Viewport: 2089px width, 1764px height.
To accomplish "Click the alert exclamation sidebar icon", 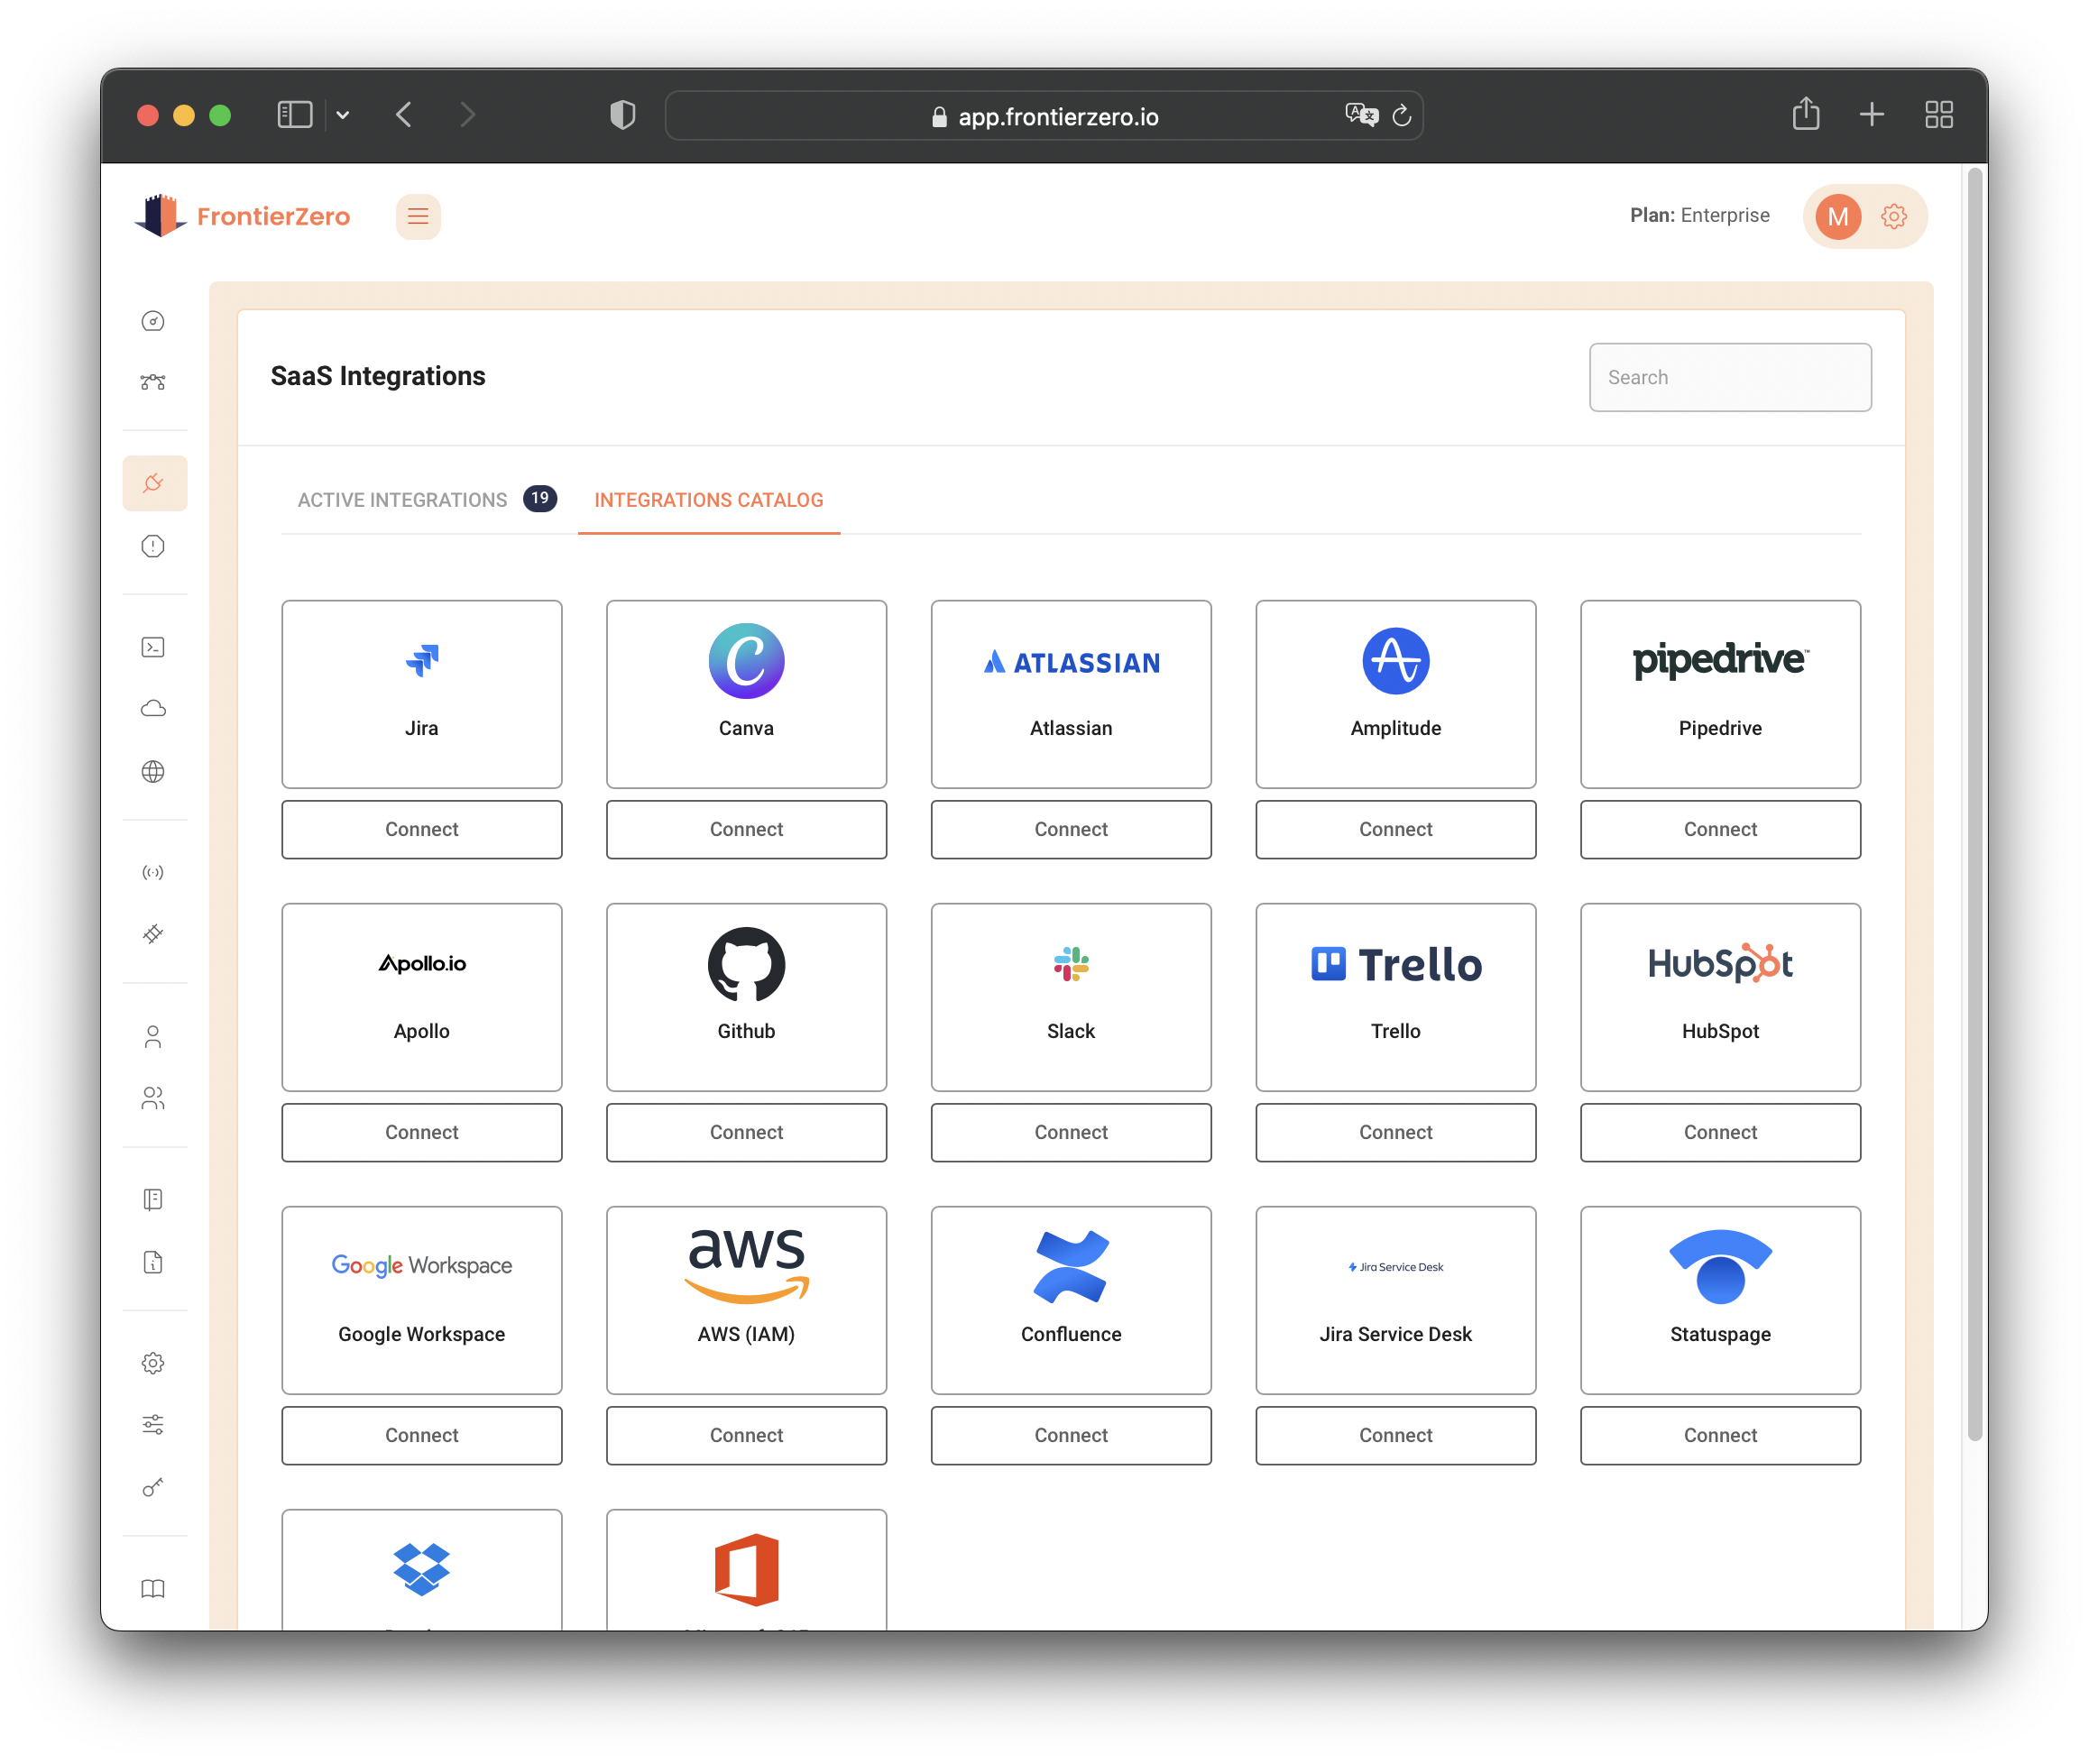I will click(x=153, y=547).
